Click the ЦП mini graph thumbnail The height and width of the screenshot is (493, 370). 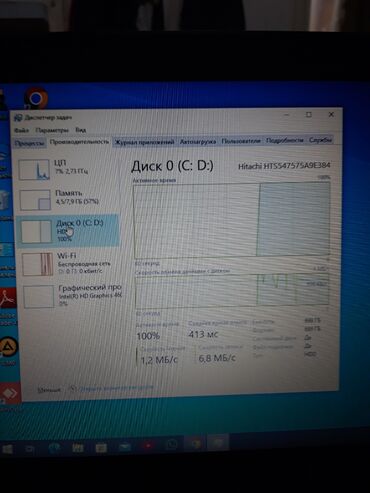[34, 170]
